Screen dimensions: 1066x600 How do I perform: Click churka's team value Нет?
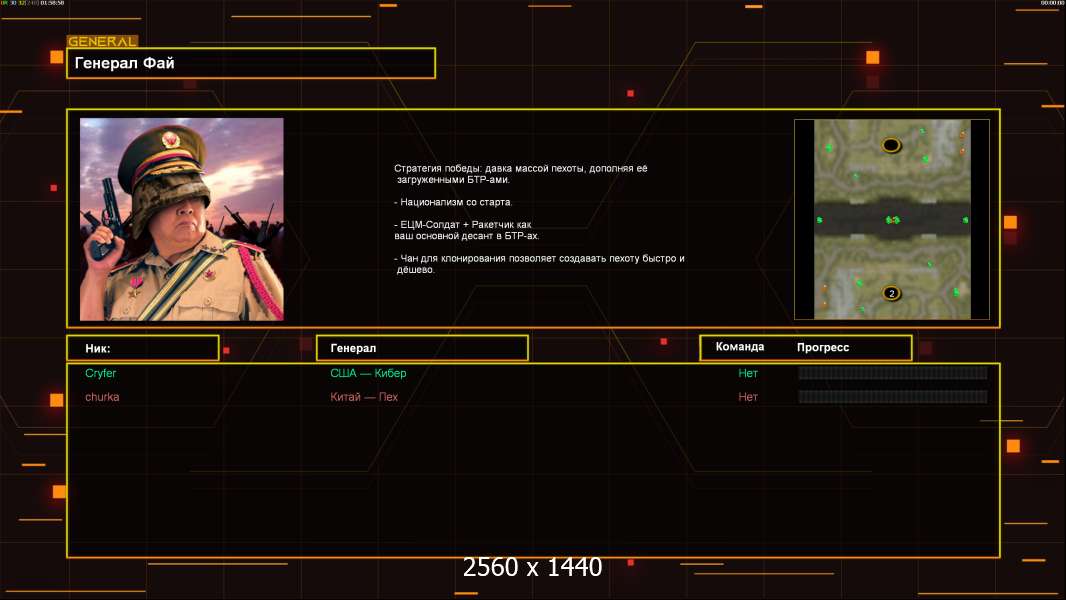click(748, 397)
